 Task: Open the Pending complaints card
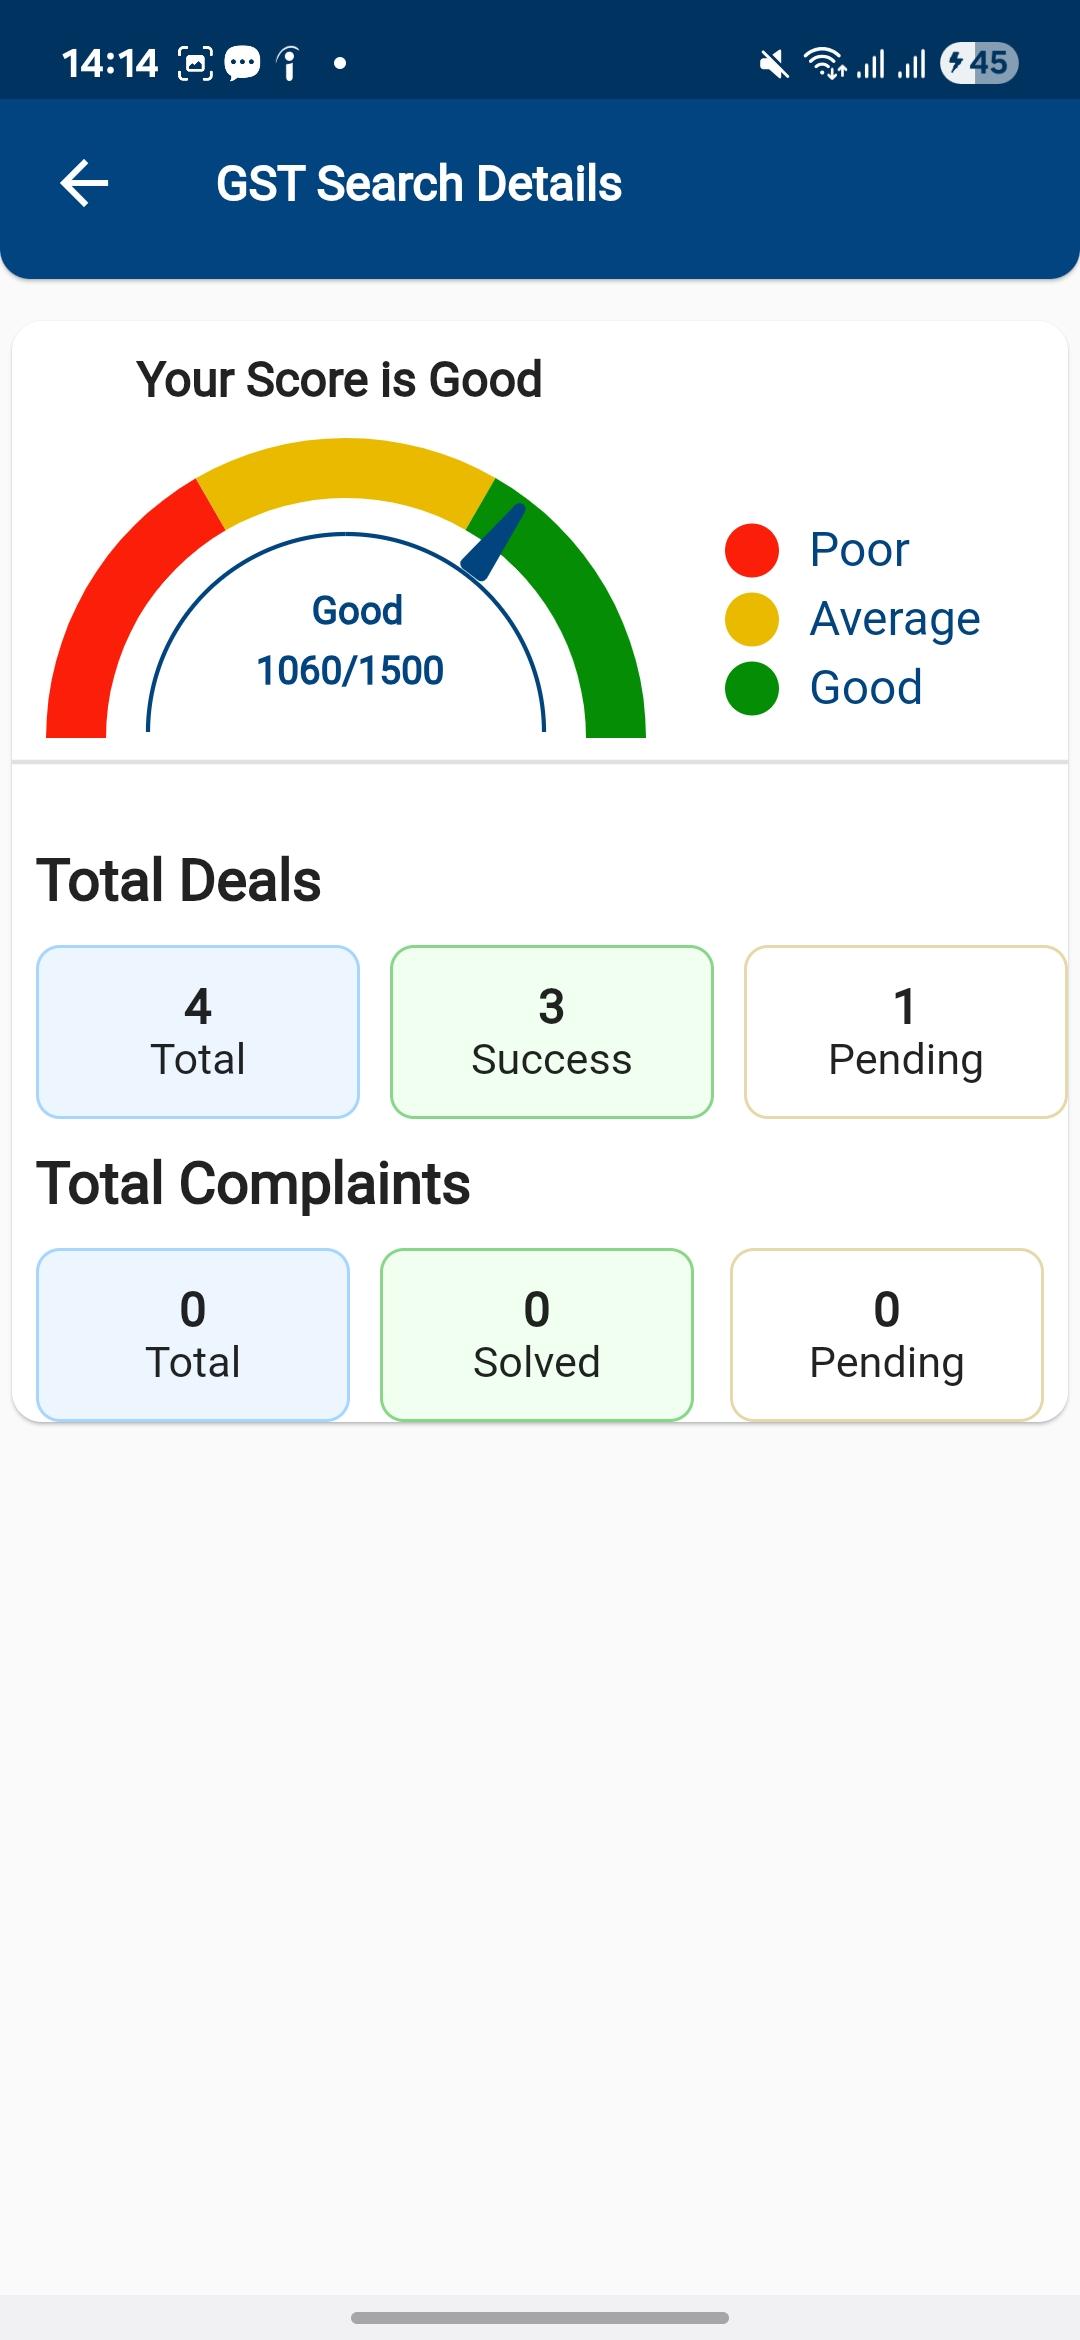[887, 1335]
